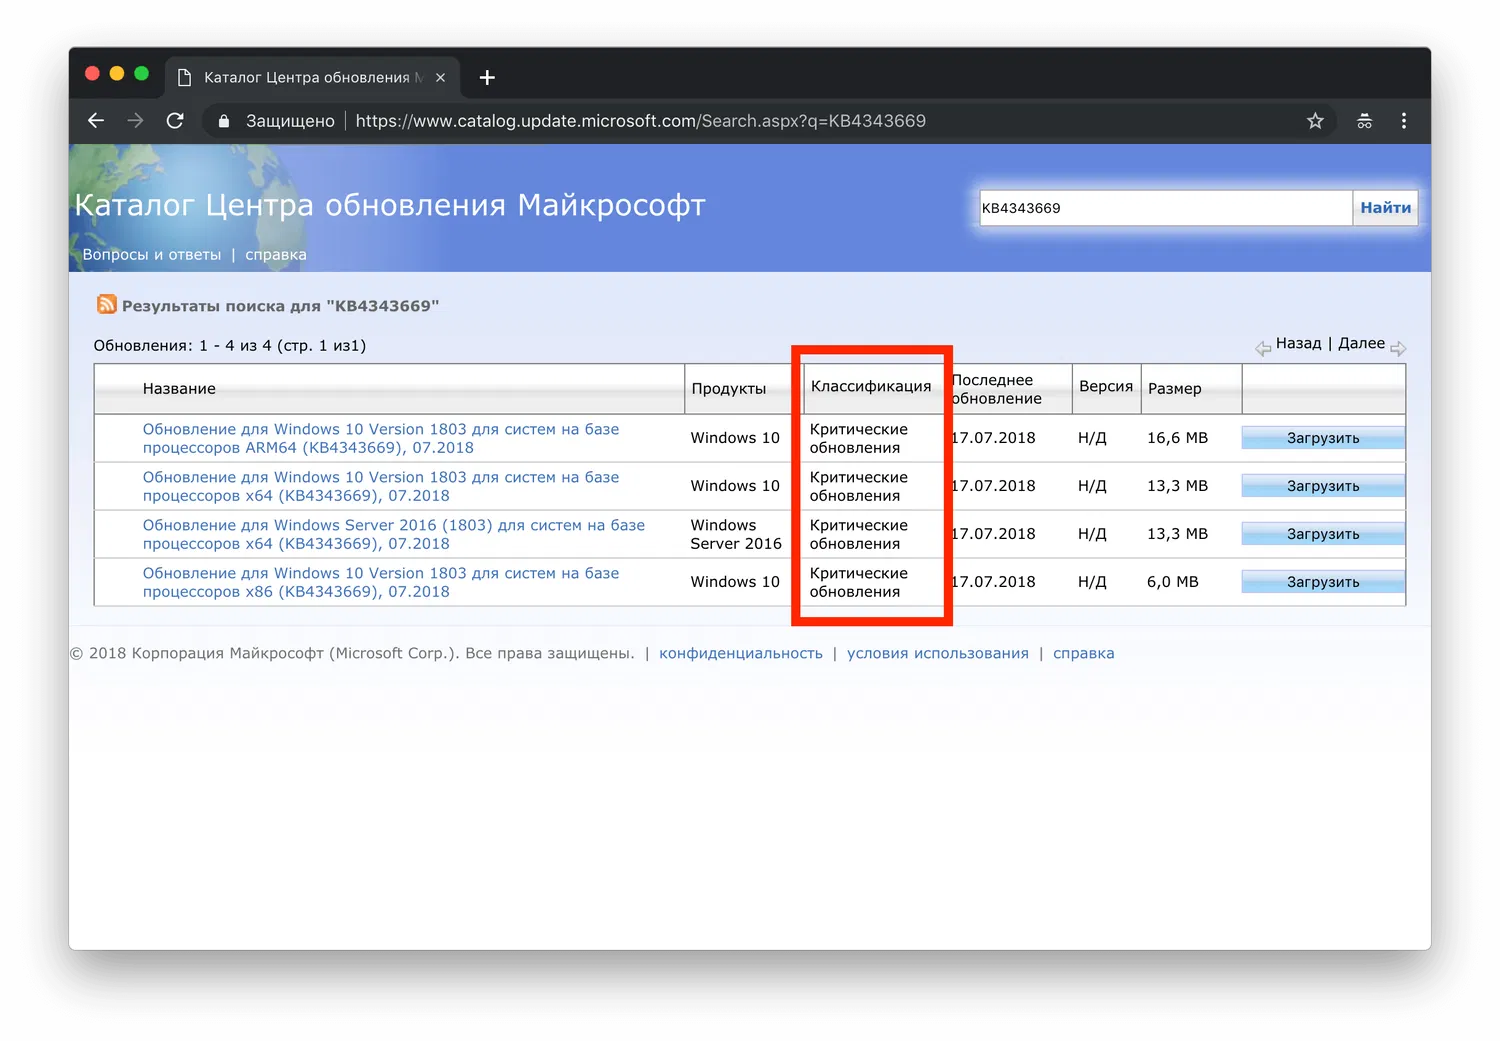Click the browser forward arrow
Viewport: 1500px width, 1041px height.
pos(135,121)
